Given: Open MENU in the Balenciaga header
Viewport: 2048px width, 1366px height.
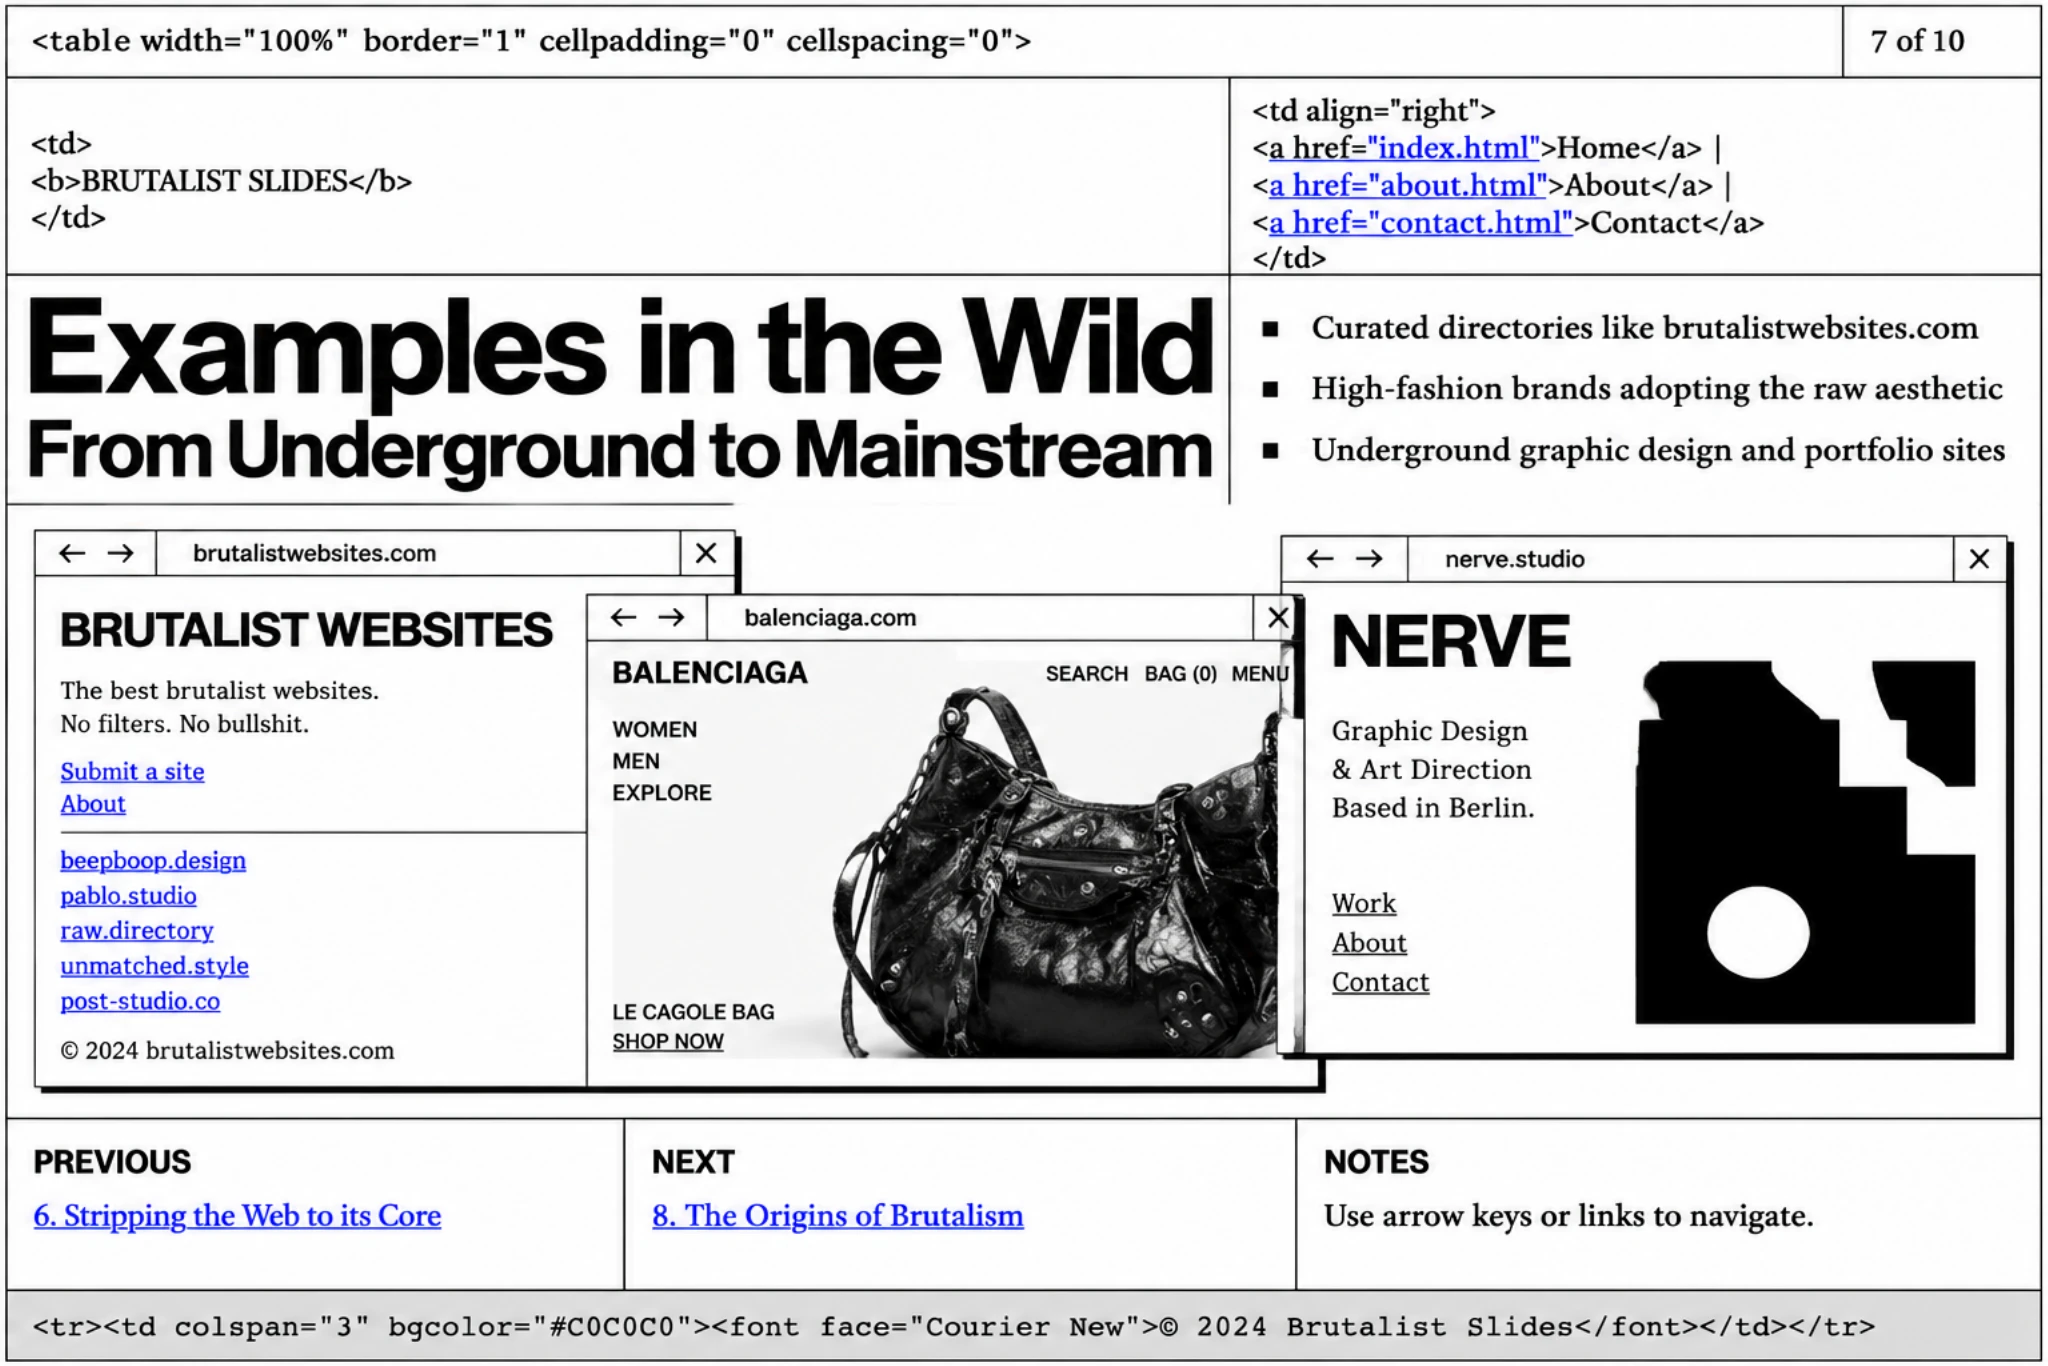Looking at the screenshot, I should pos(1260,674).
